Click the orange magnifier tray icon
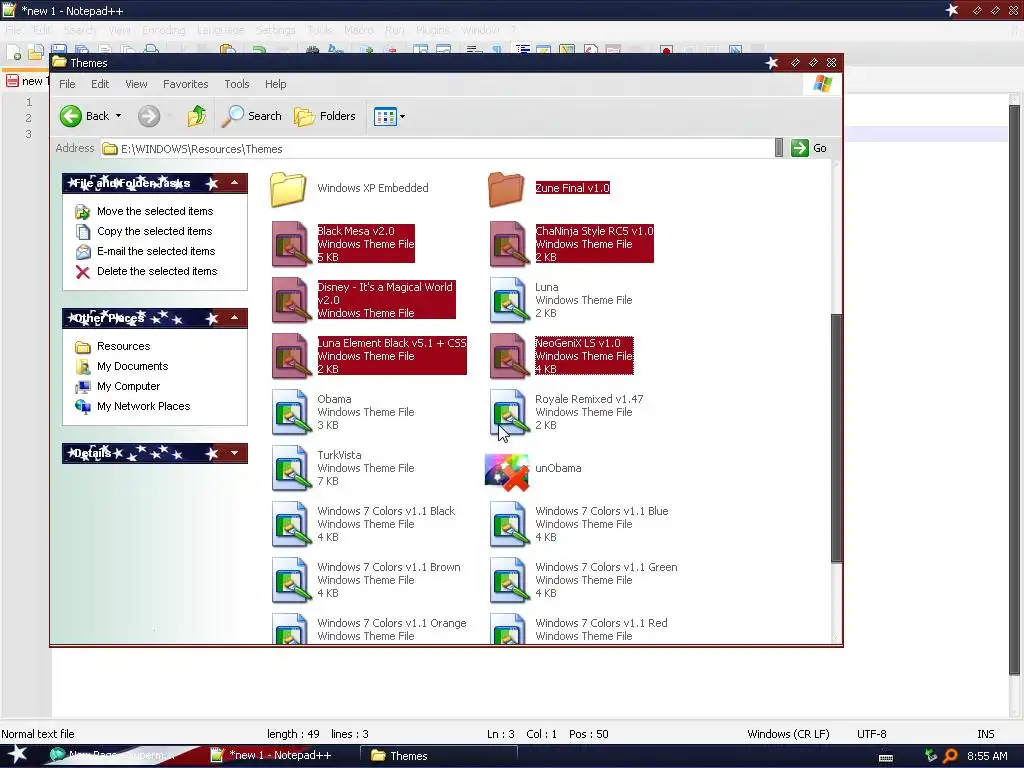1024x768 pixels. (x=950, y=756)
